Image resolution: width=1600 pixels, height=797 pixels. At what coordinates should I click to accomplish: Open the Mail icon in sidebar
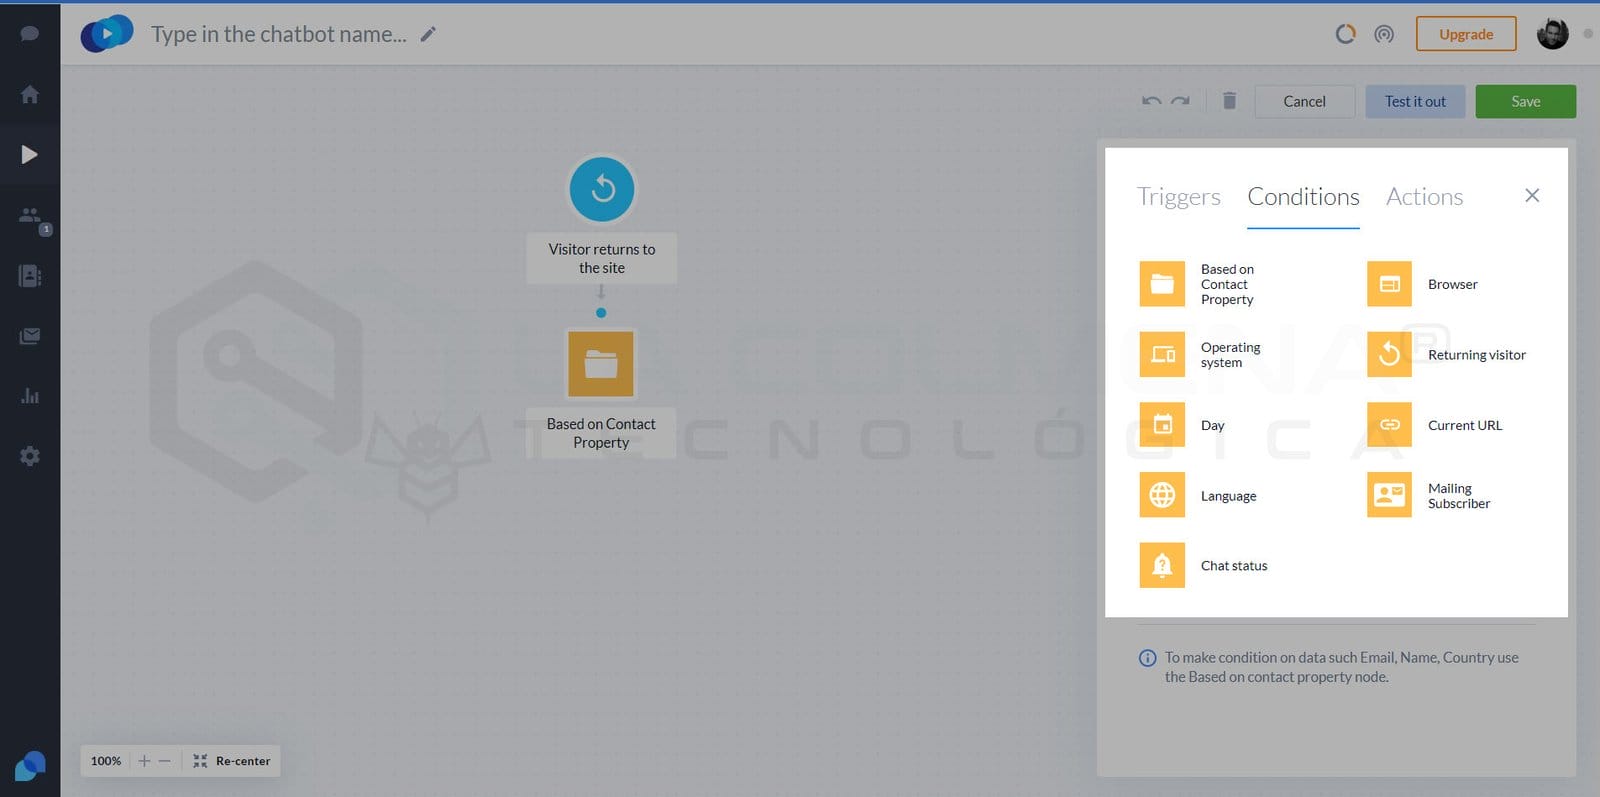tap(30, 336)
